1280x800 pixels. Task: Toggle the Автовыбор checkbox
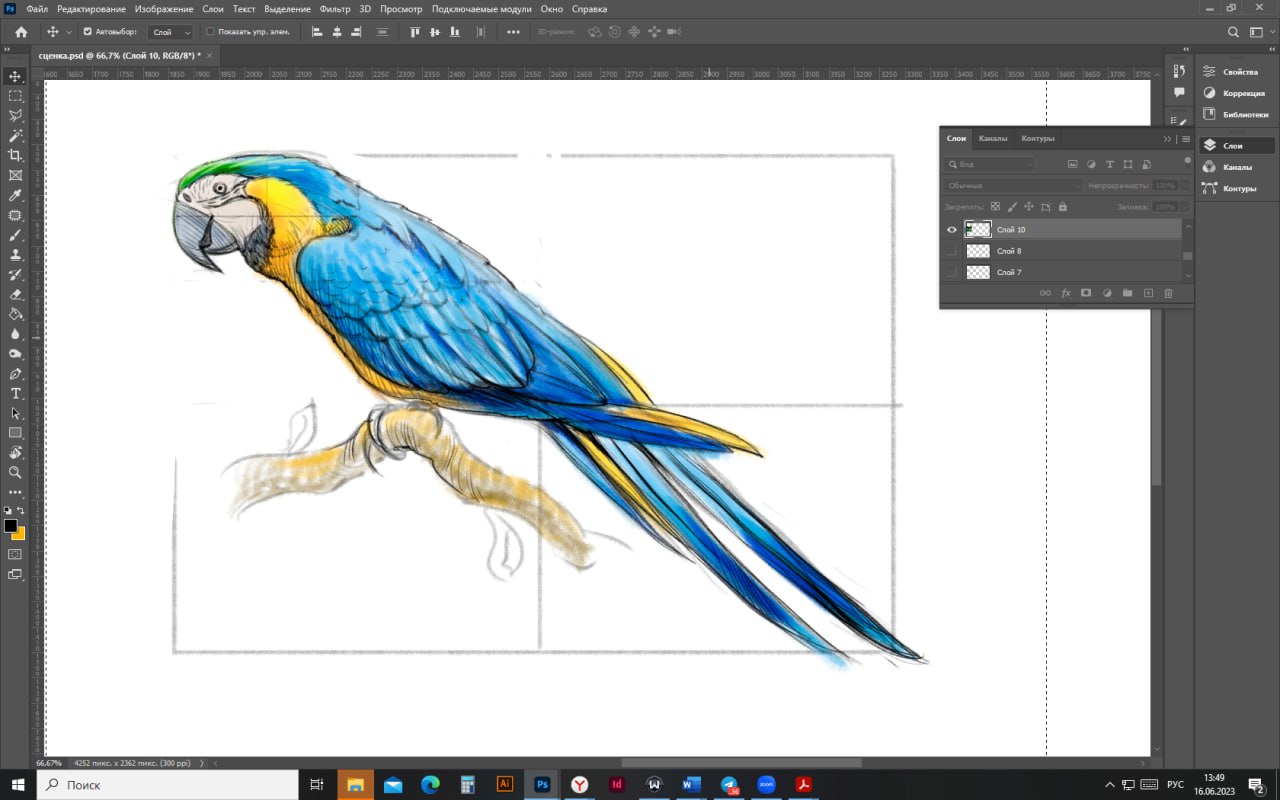pyautogui.click(x=87, y=32)
